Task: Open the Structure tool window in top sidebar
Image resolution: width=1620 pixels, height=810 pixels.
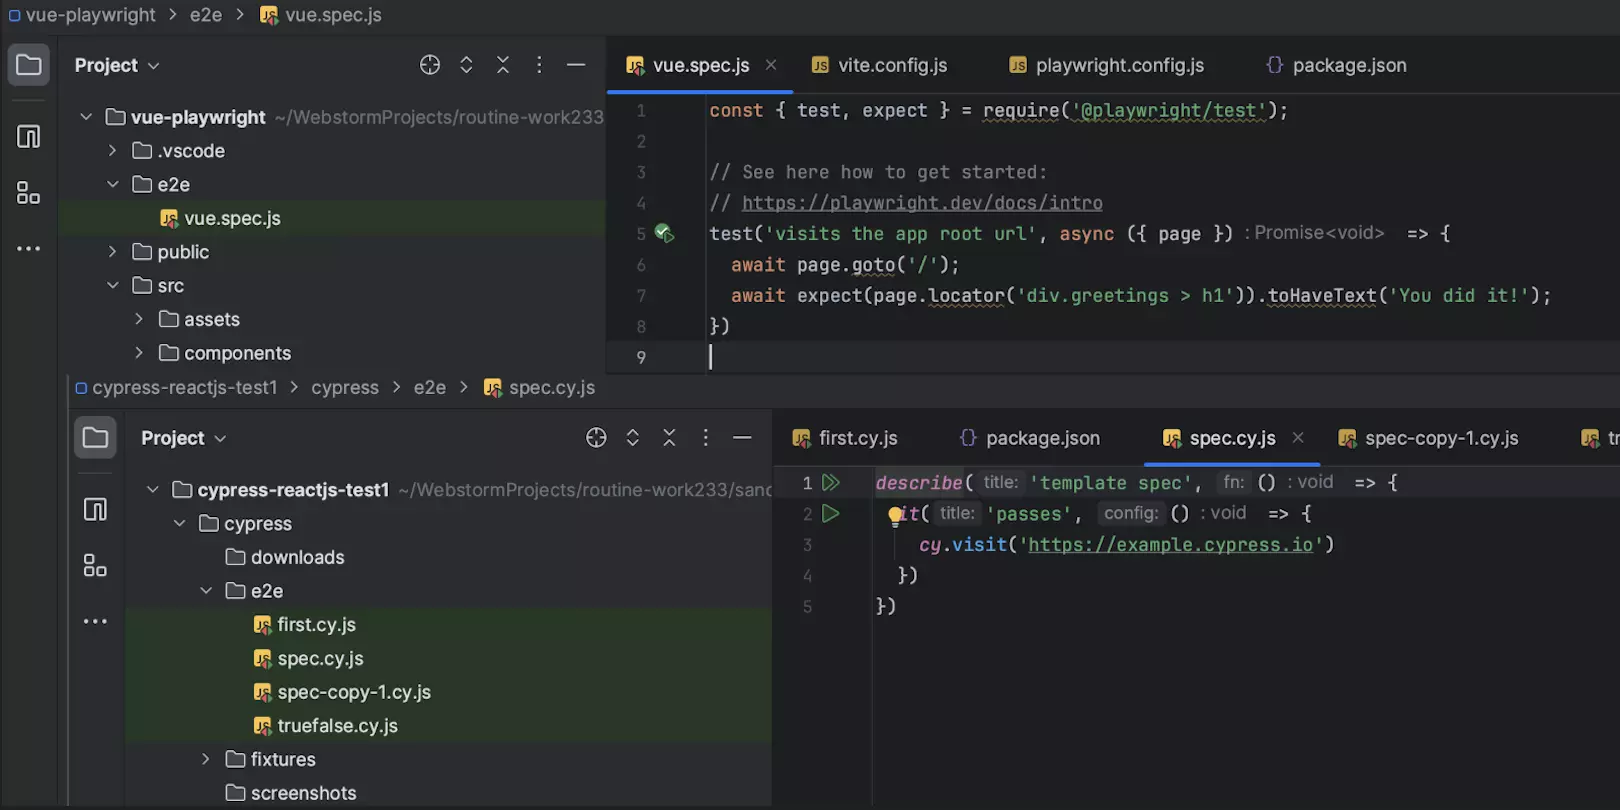Action: pyautogui.click(x=29, y=193)
